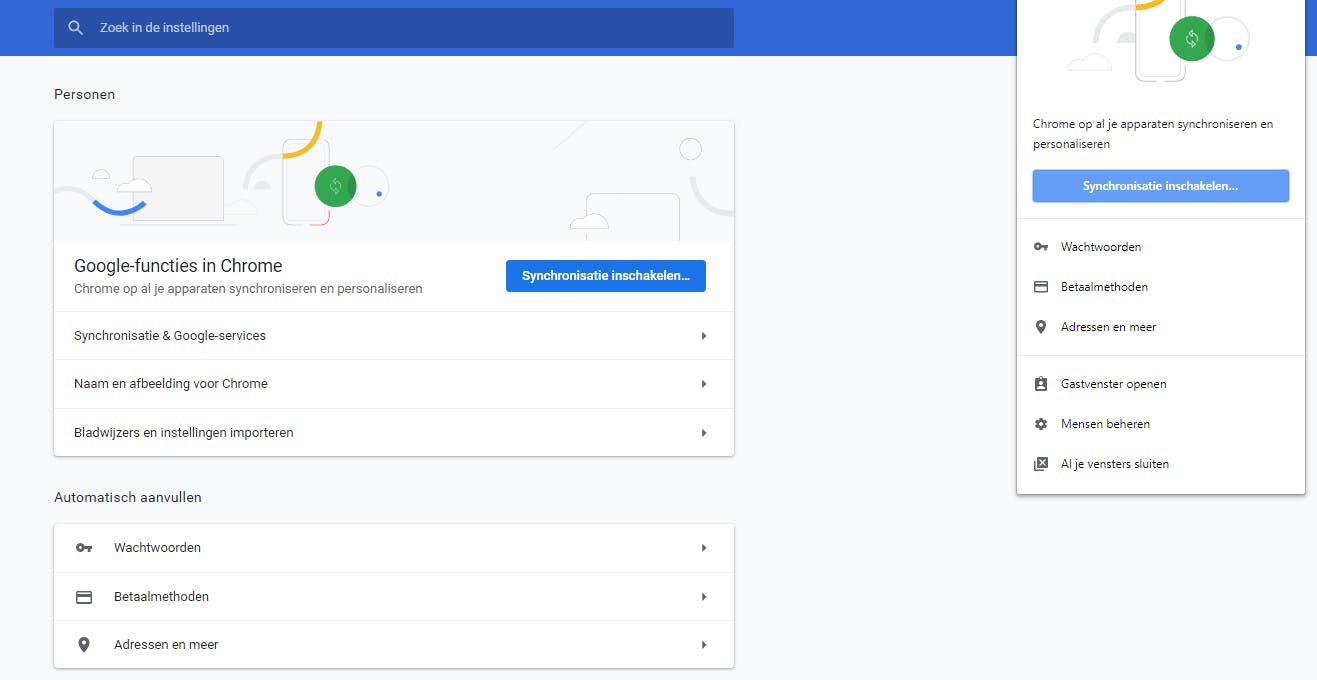
Task: Click the key icon in the profile popup
Action: 1041,247
